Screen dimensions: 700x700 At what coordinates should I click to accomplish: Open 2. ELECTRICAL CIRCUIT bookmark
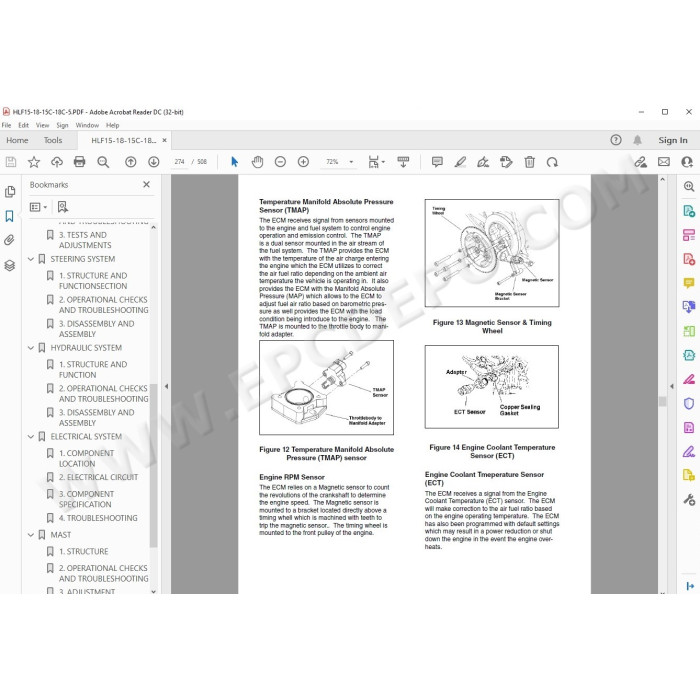coord(98,477)
